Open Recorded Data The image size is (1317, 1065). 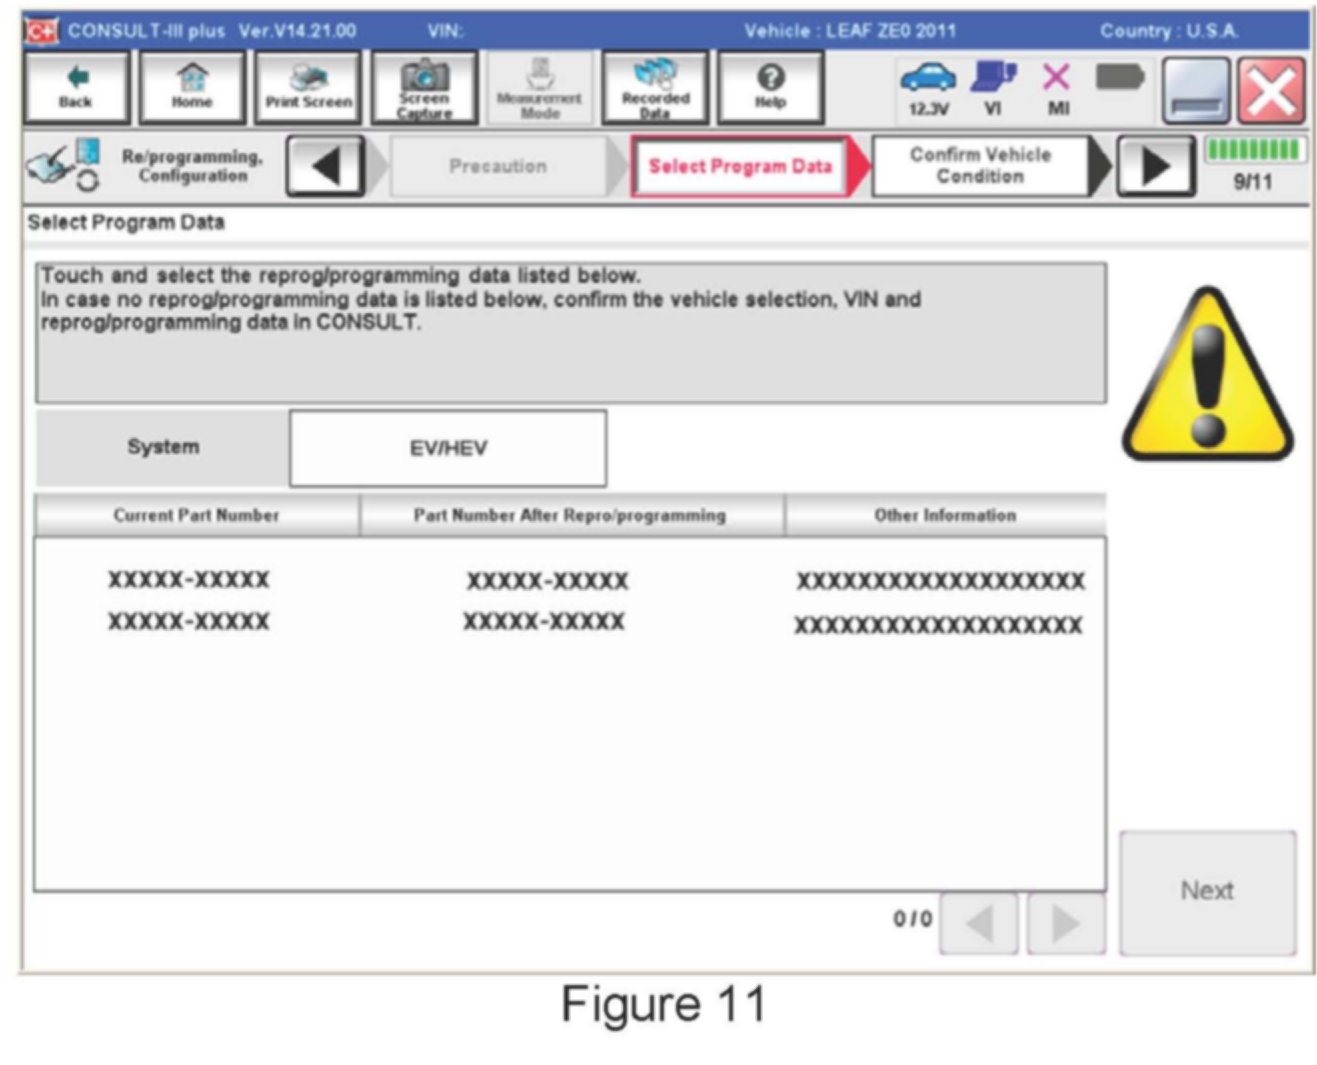[655, 88]
